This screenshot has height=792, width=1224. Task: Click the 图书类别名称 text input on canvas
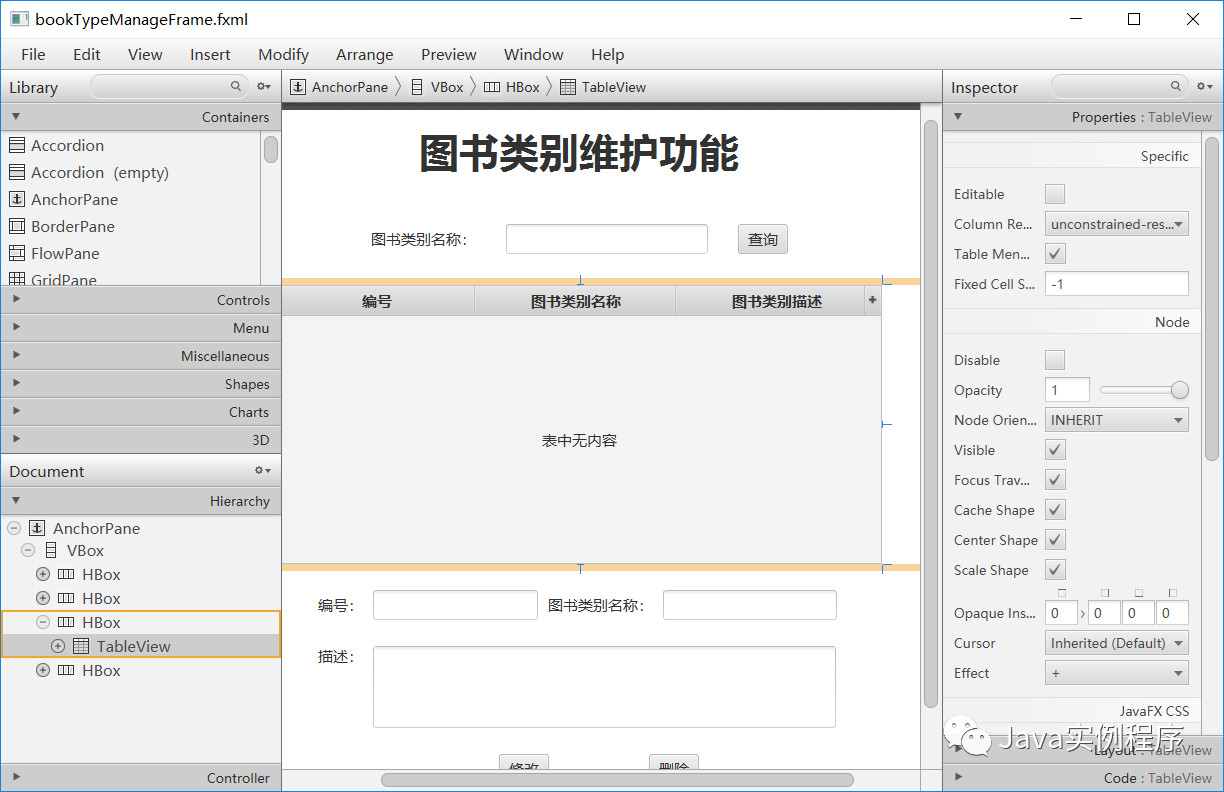[x=606, y=238]
